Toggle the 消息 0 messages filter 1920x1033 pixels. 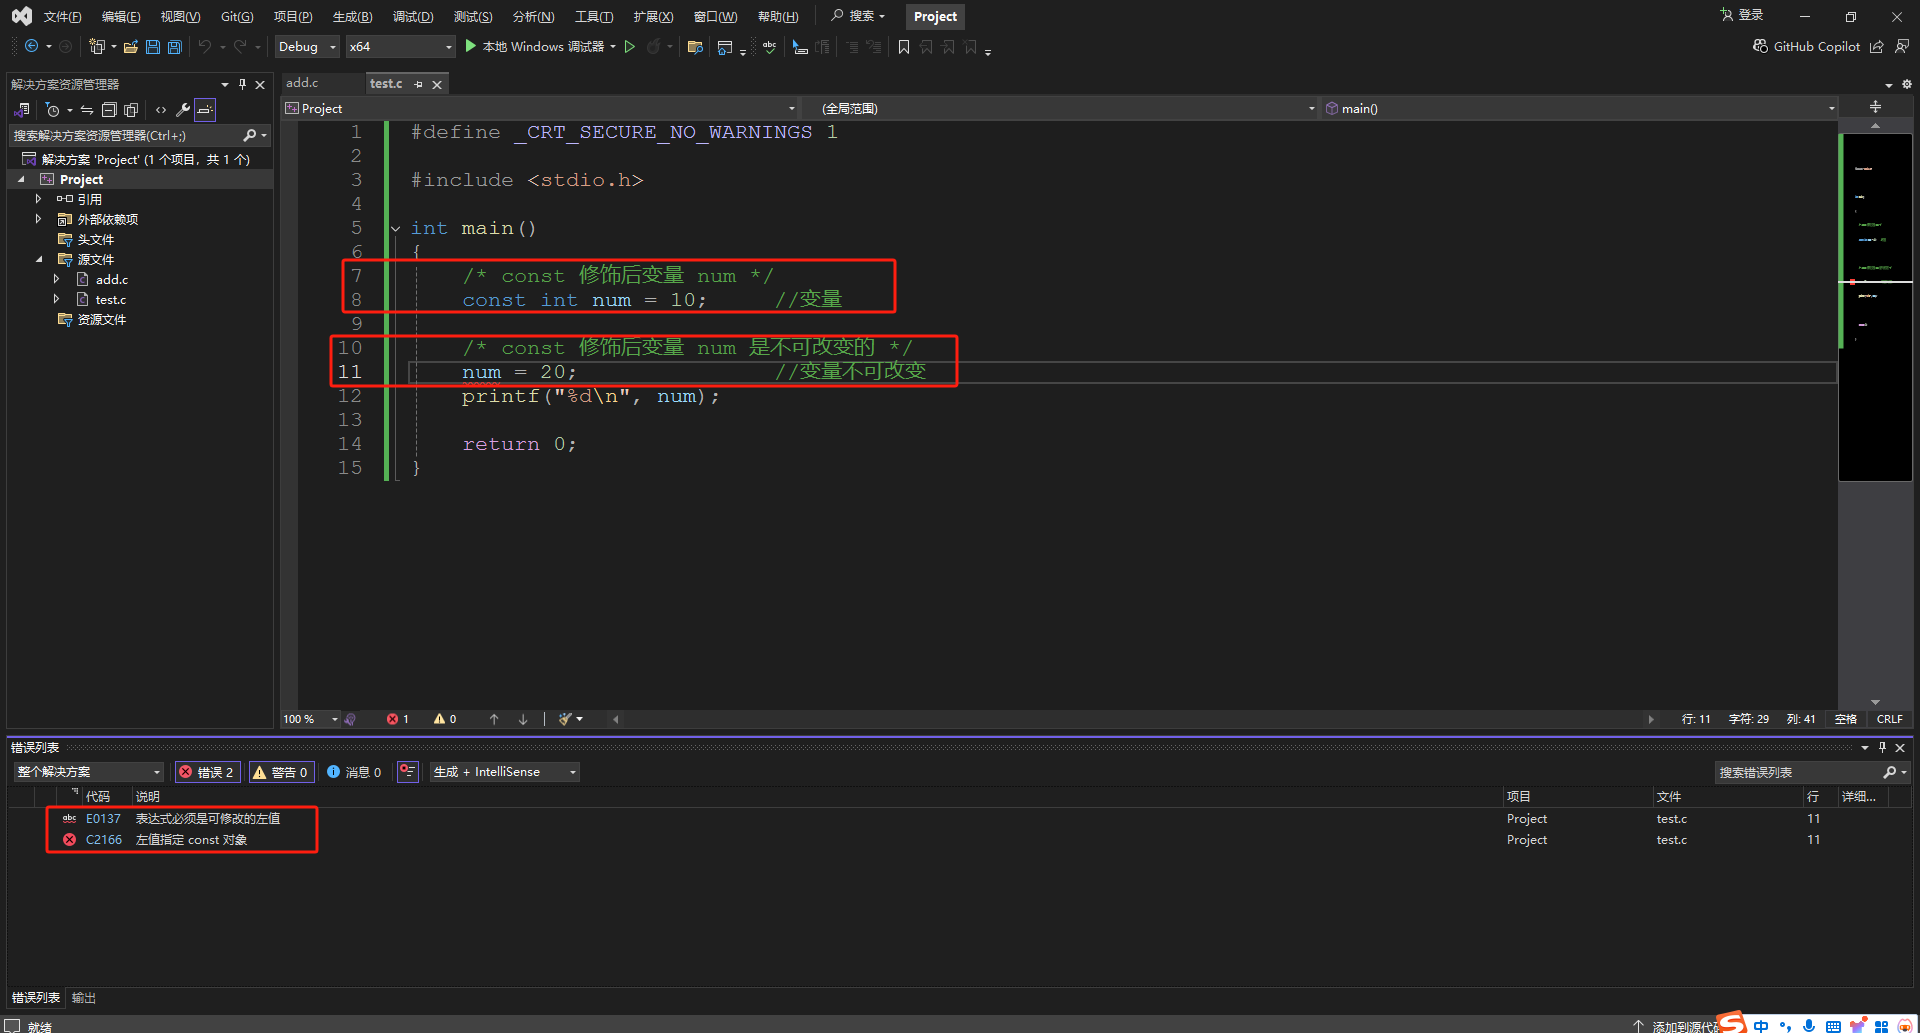[355, 772]
